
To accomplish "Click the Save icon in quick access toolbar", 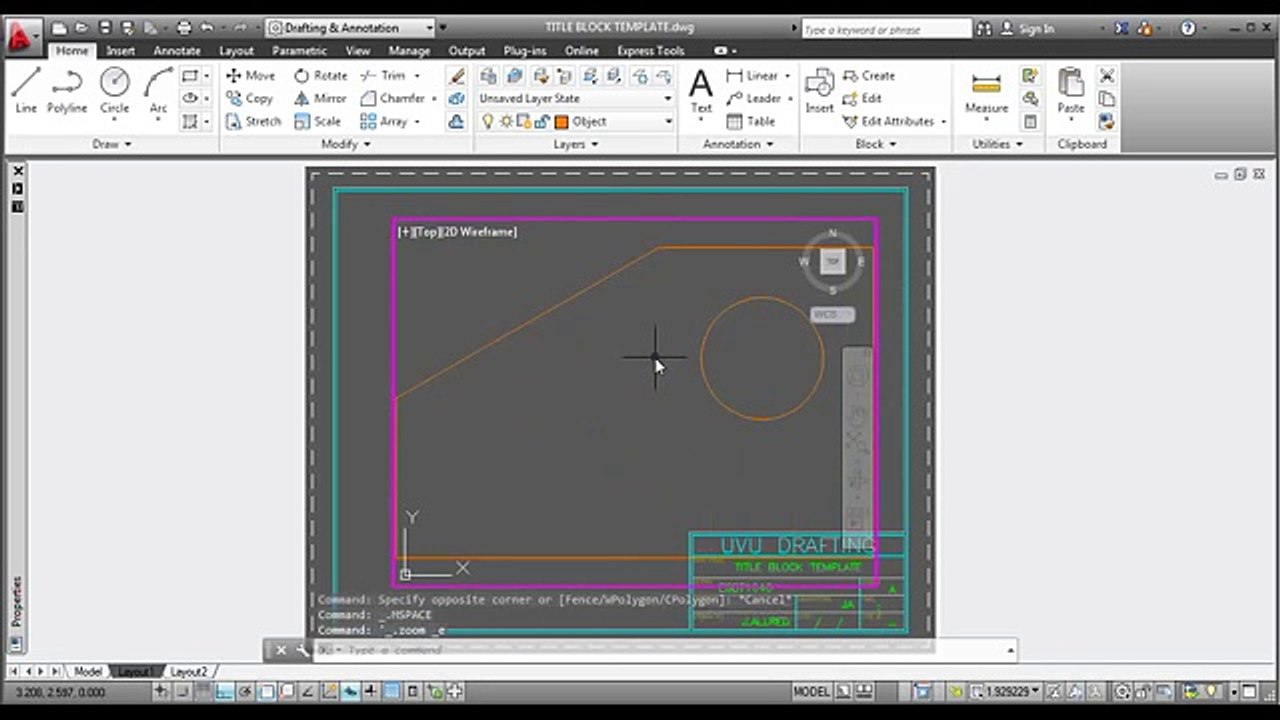I will pos(105,28).
